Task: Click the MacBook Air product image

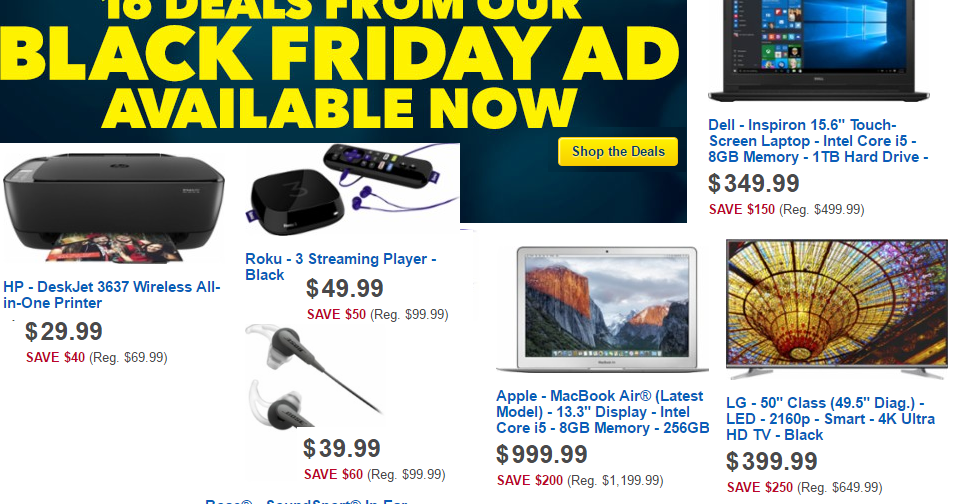Action: click(x=600, y=310)
